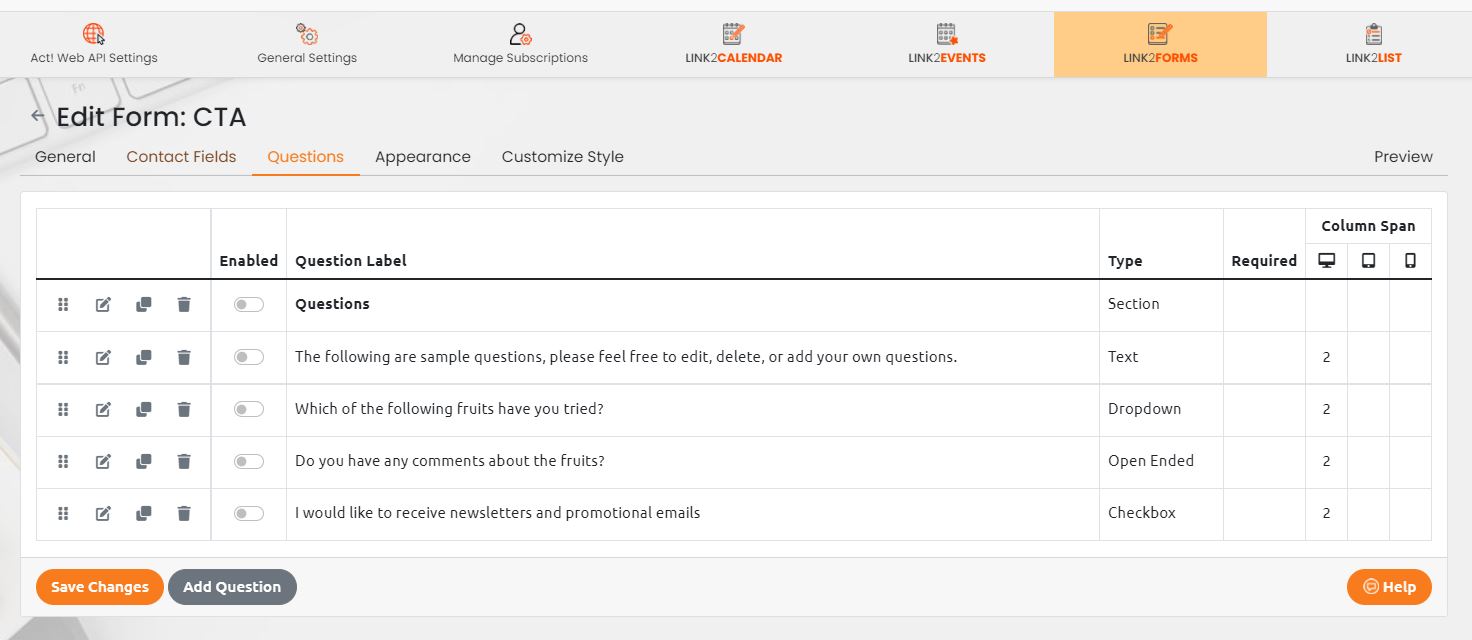
Task: Duplicate the 'Which of the following fruits' question
Action: point(144,409)
